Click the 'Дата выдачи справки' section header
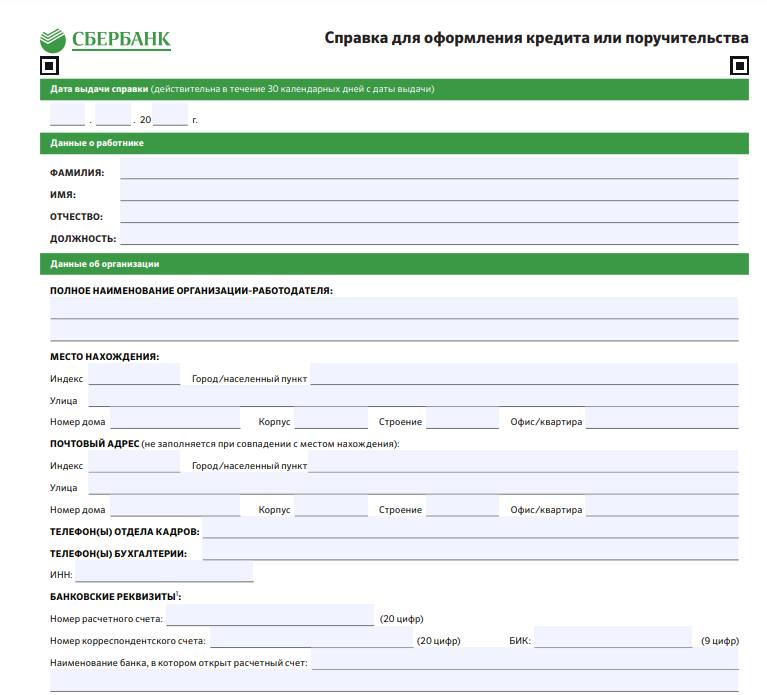The width and height of the screenshot is (767, 695). (x=394, y=90)
